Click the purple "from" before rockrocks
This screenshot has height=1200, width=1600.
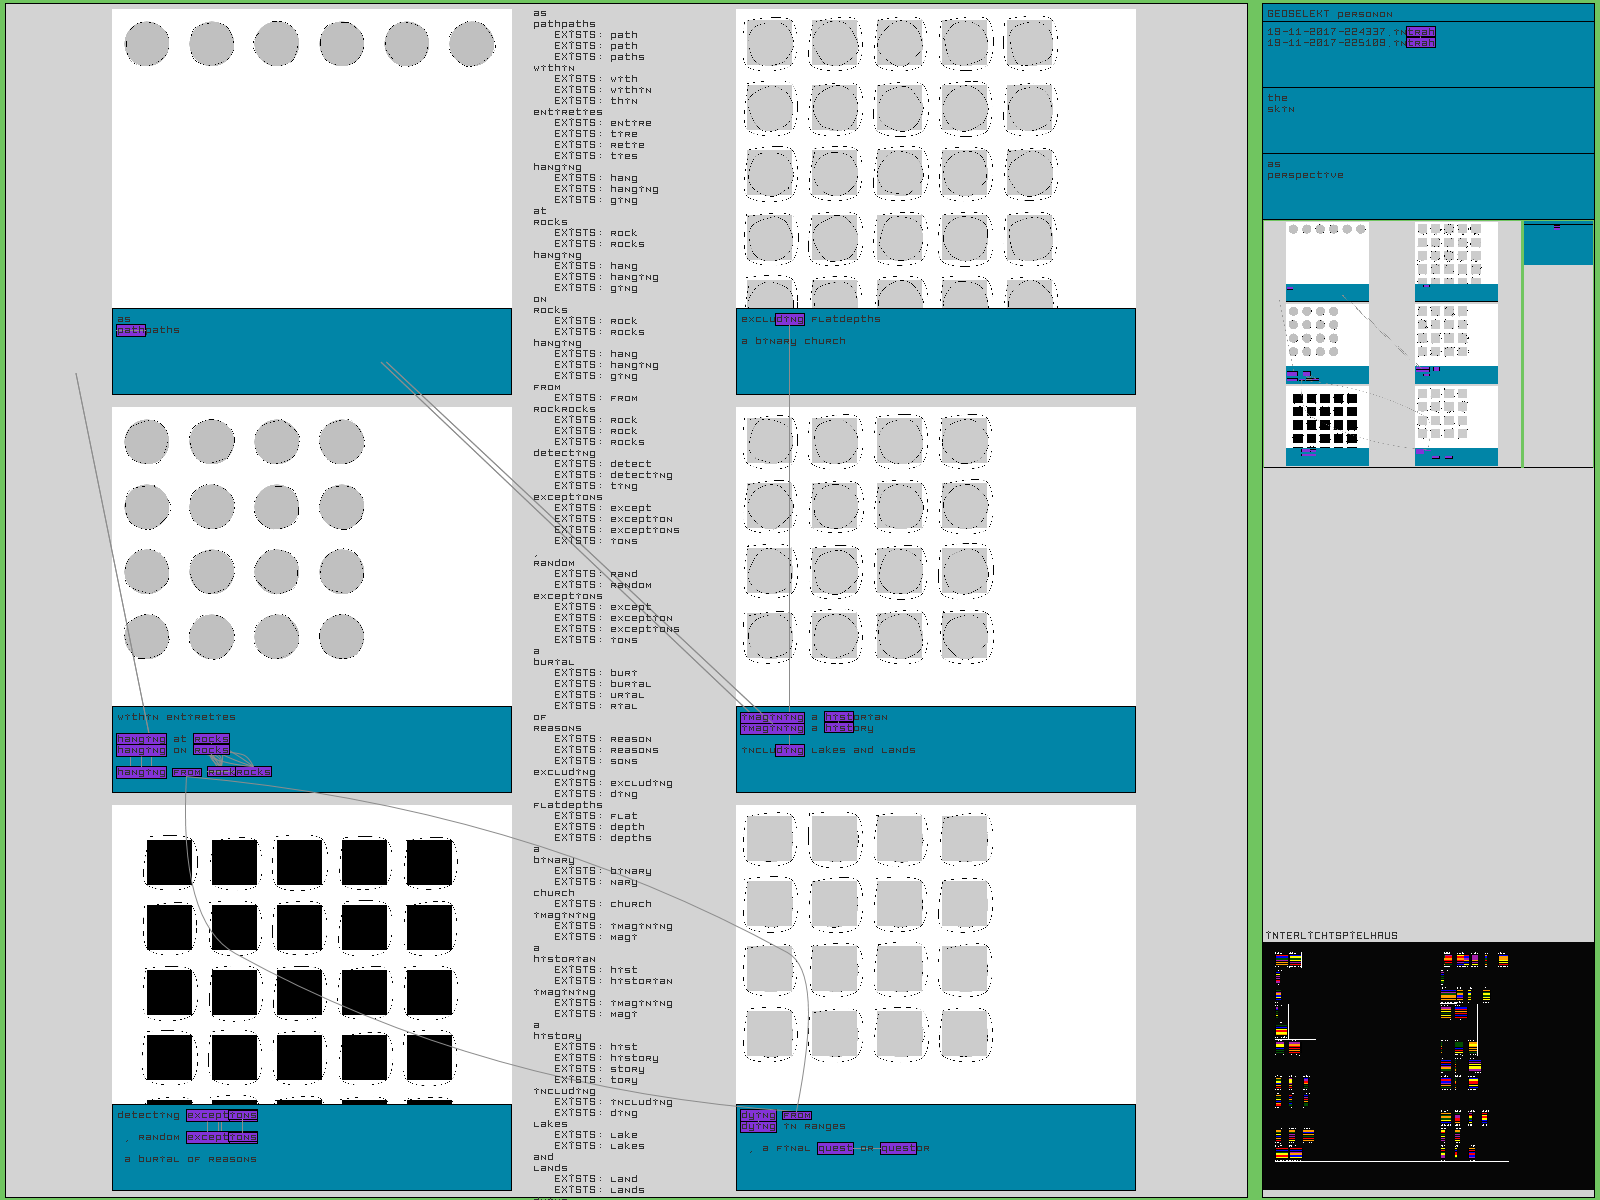(186, 772)
